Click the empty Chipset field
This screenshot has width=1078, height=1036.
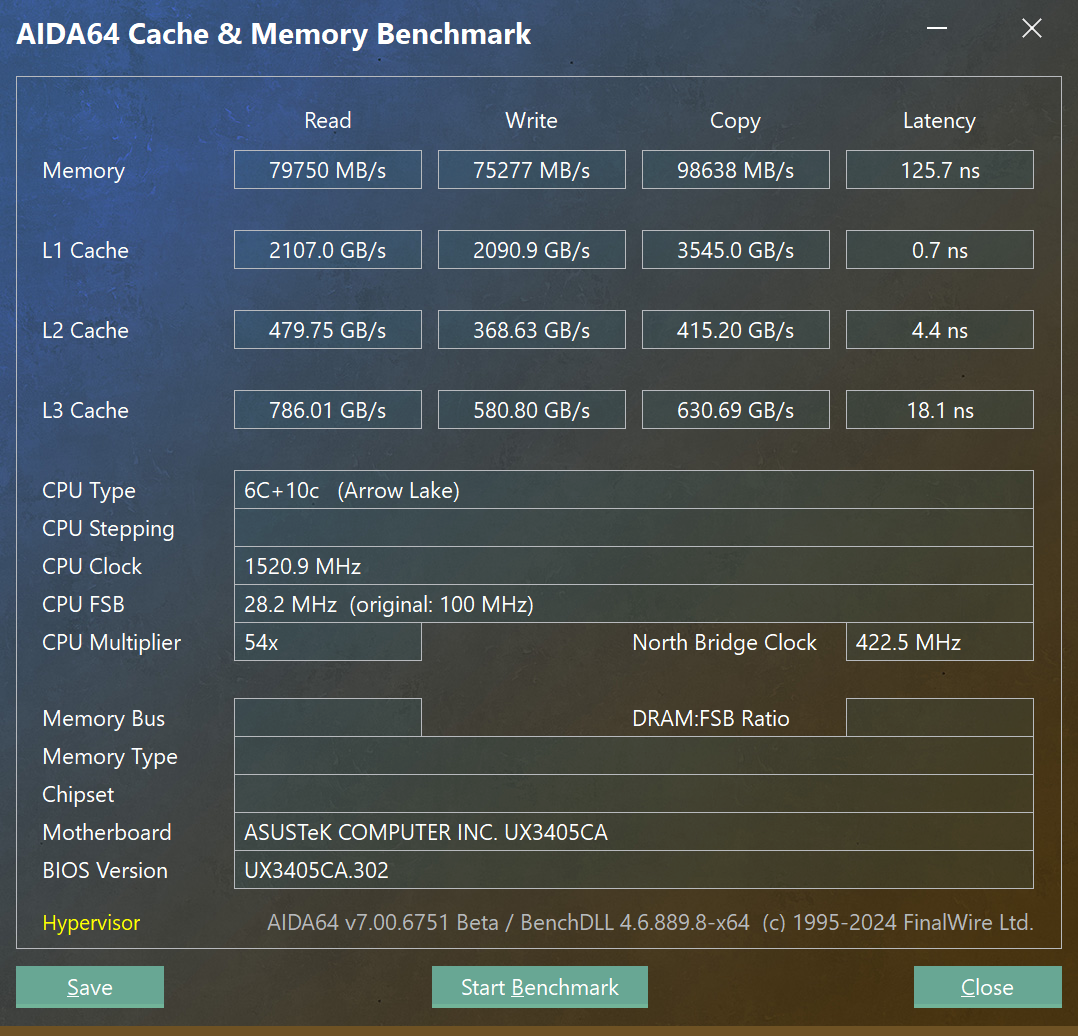[634, 793]
